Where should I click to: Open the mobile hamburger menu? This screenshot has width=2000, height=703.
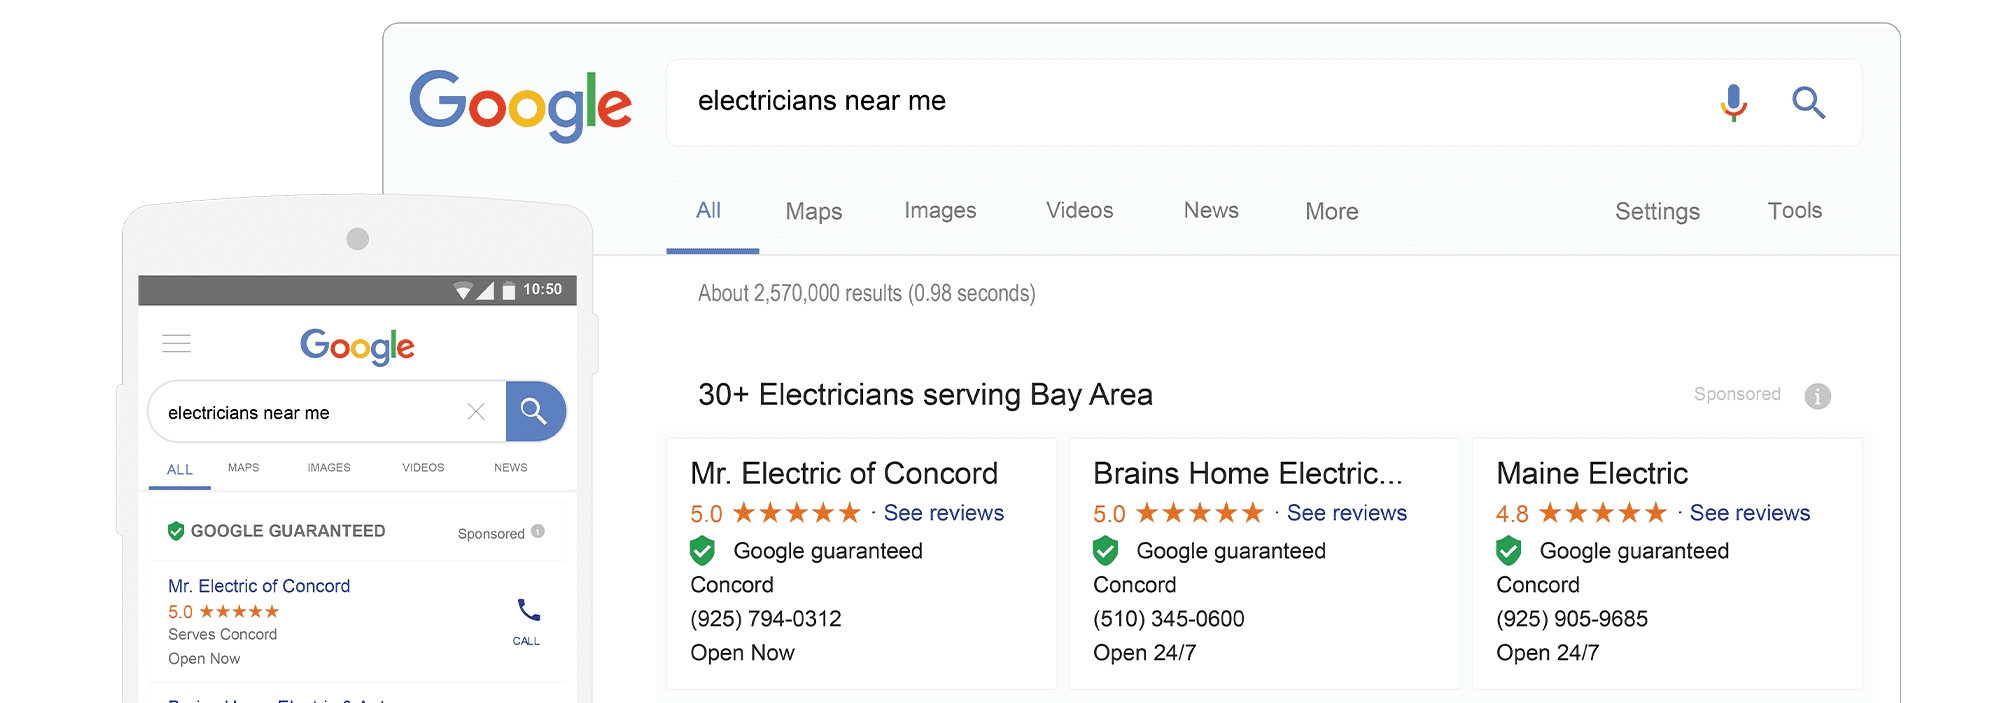point(176,344)
